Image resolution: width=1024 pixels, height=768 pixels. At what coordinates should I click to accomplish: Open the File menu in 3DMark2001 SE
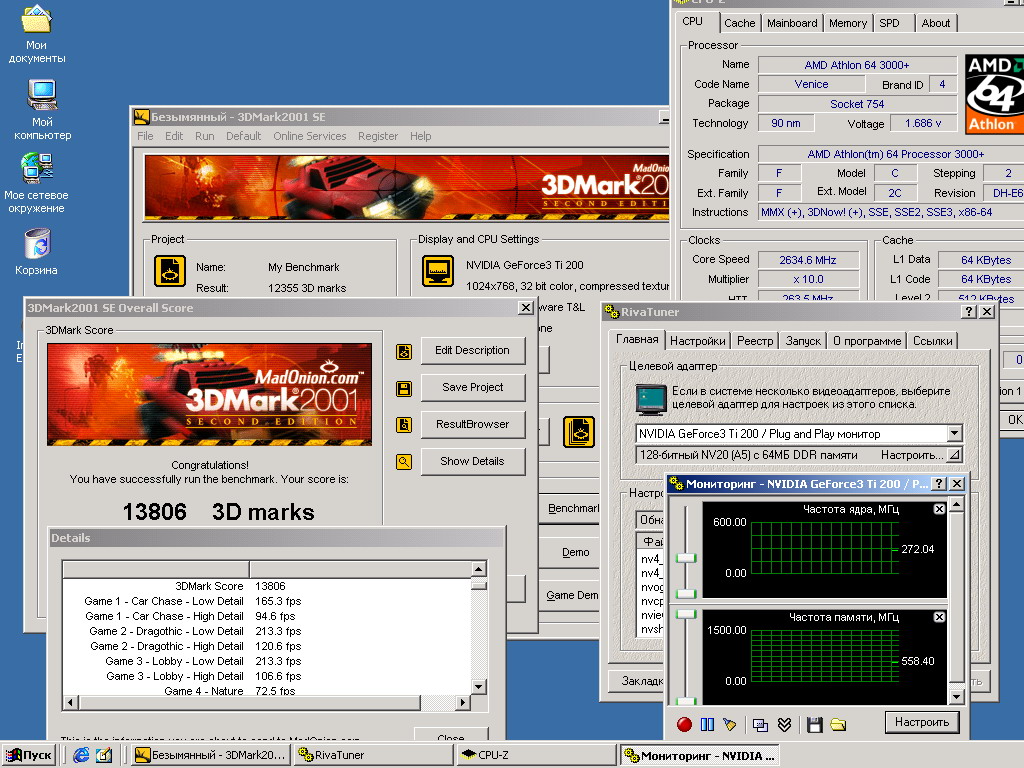(x=145, y=136)
